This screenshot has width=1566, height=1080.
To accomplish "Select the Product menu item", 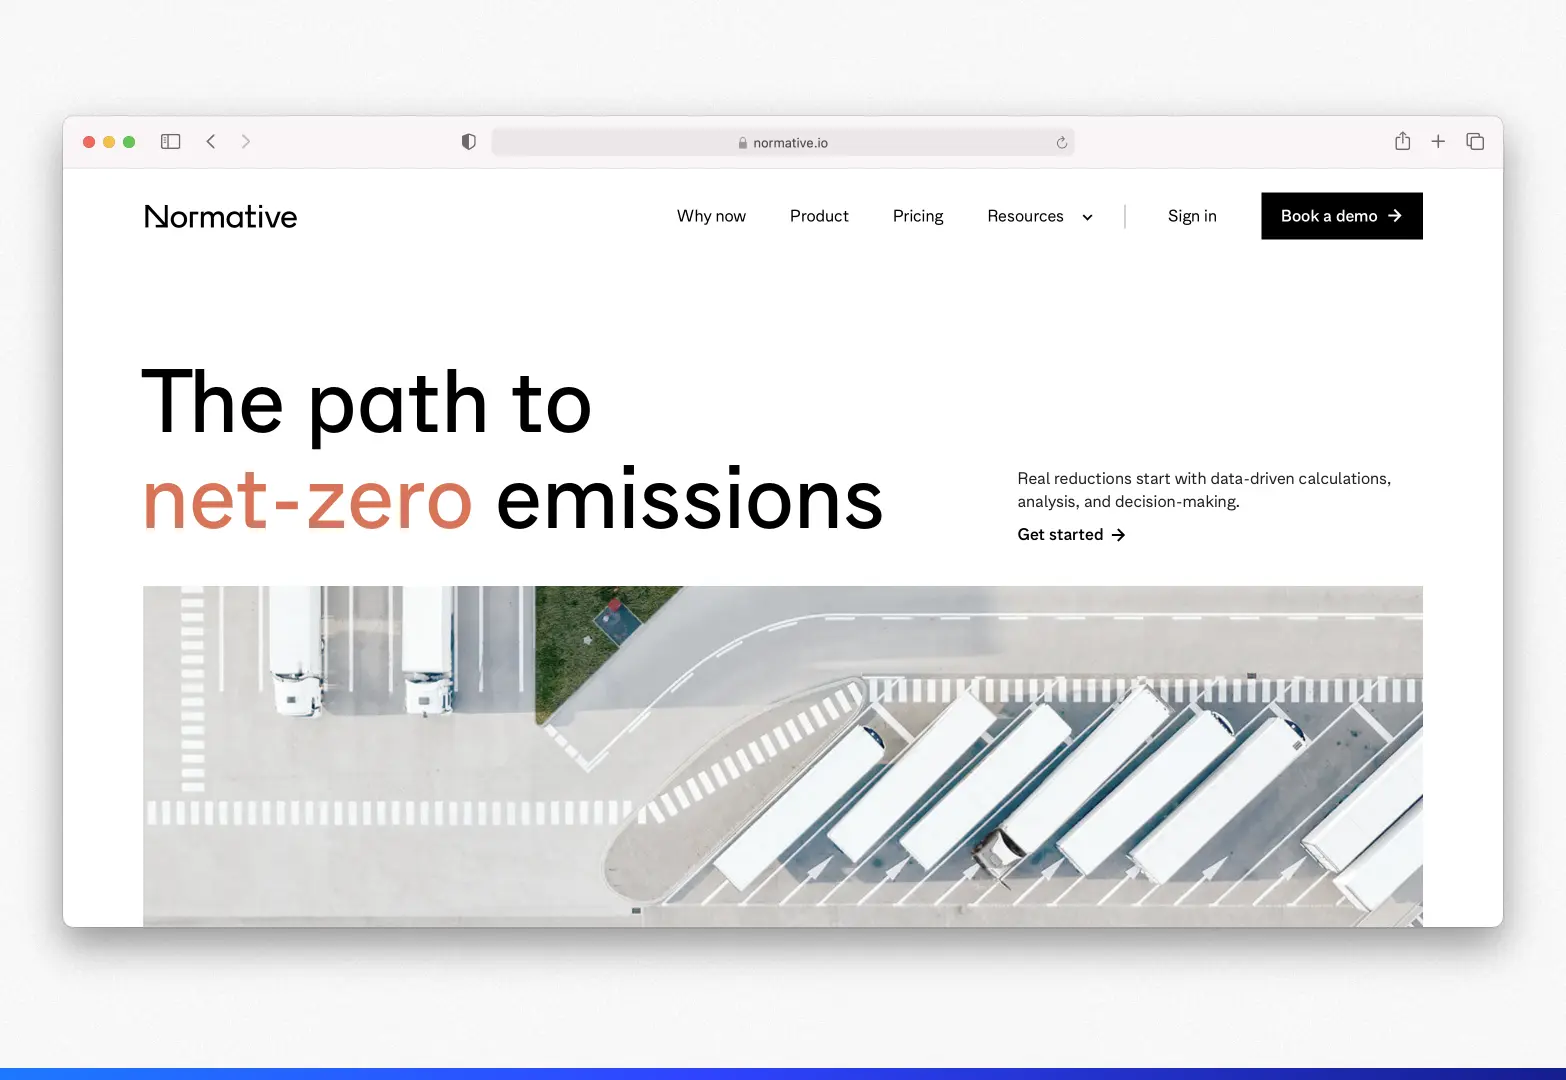I will pyautogui.click(x=819, y=216).
